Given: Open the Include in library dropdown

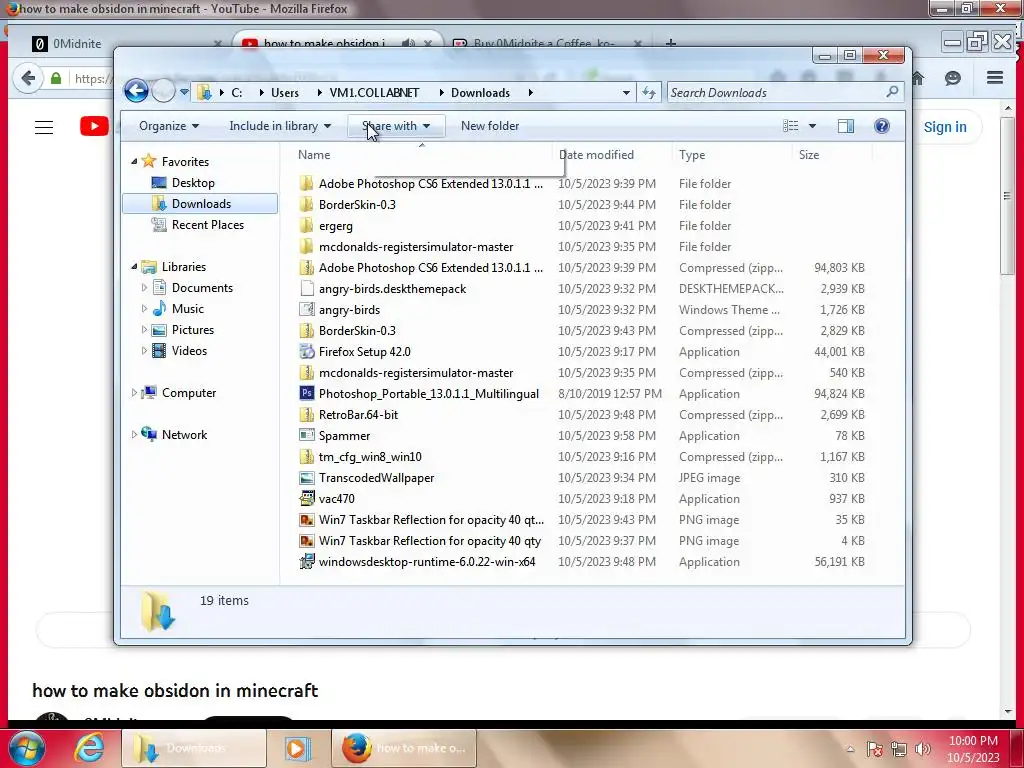Looking at the screenshot, I should 280,126.
